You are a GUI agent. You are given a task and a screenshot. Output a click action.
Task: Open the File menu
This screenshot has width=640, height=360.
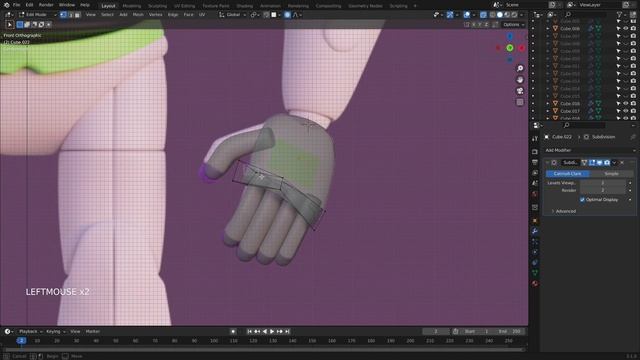point(17,5)
